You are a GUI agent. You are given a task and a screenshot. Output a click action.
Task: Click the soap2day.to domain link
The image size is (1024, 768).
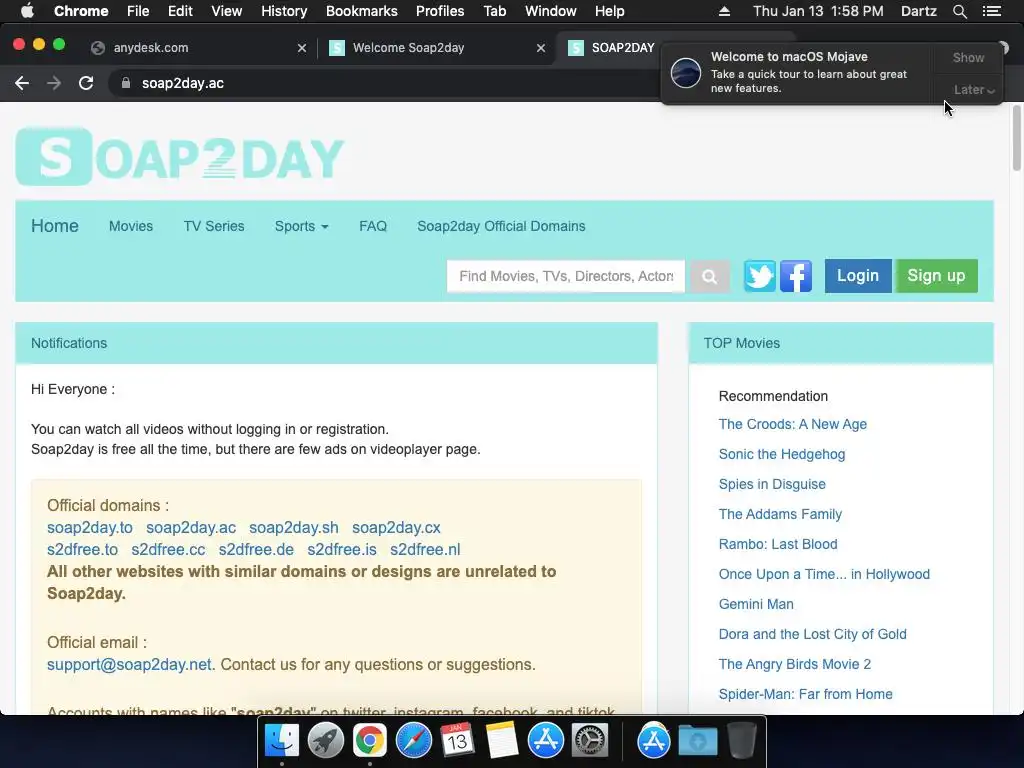[89, 528]
